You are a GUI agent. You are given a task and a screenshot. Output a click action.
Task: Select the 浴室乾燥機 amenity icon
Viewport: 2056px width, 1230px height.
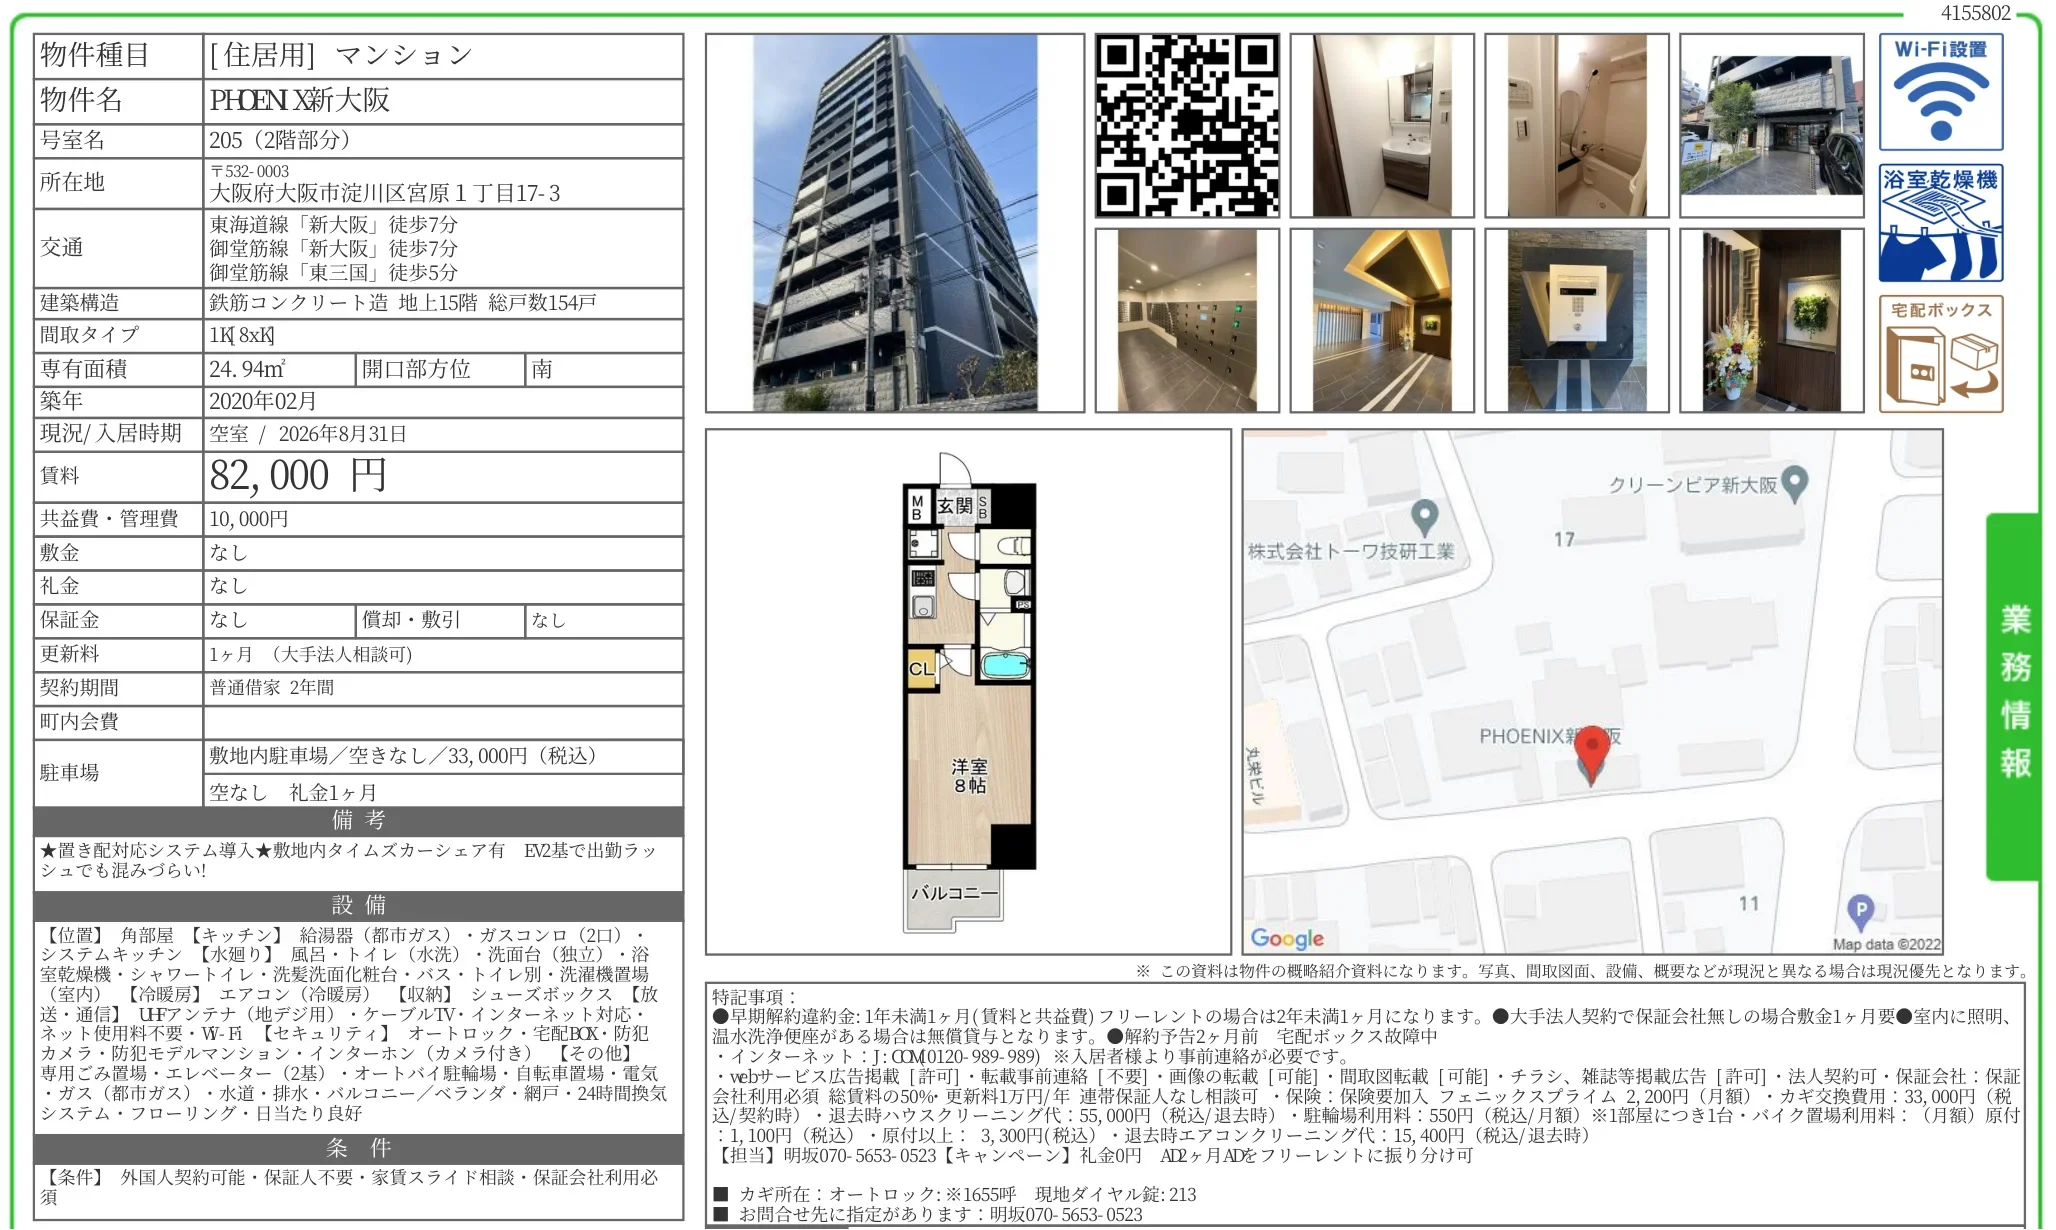point(1940,223)
